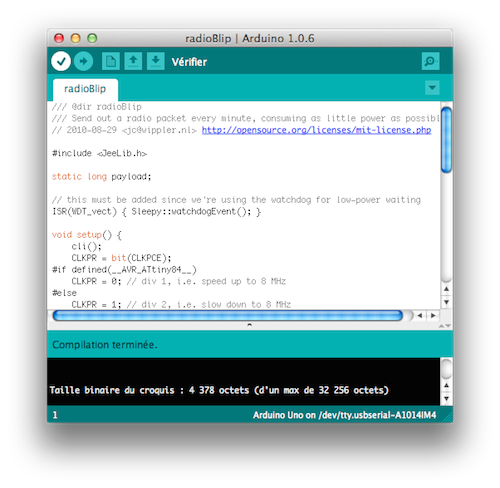Click the console scroll down arrow

coord(446,399)
